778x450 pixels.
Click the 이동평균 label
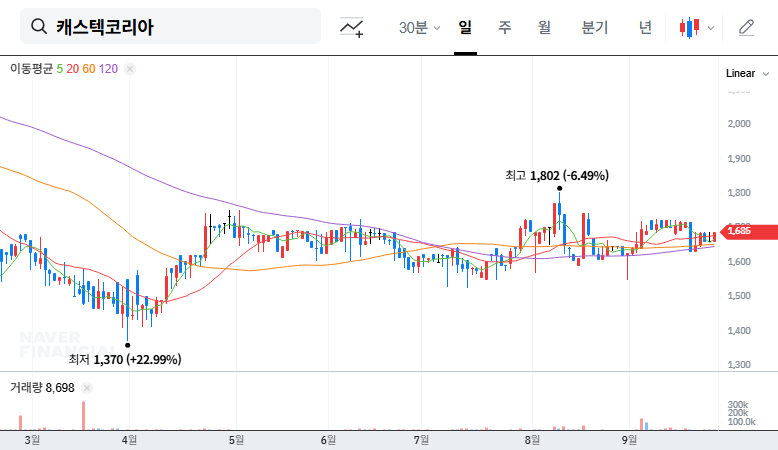coord(31,69)
